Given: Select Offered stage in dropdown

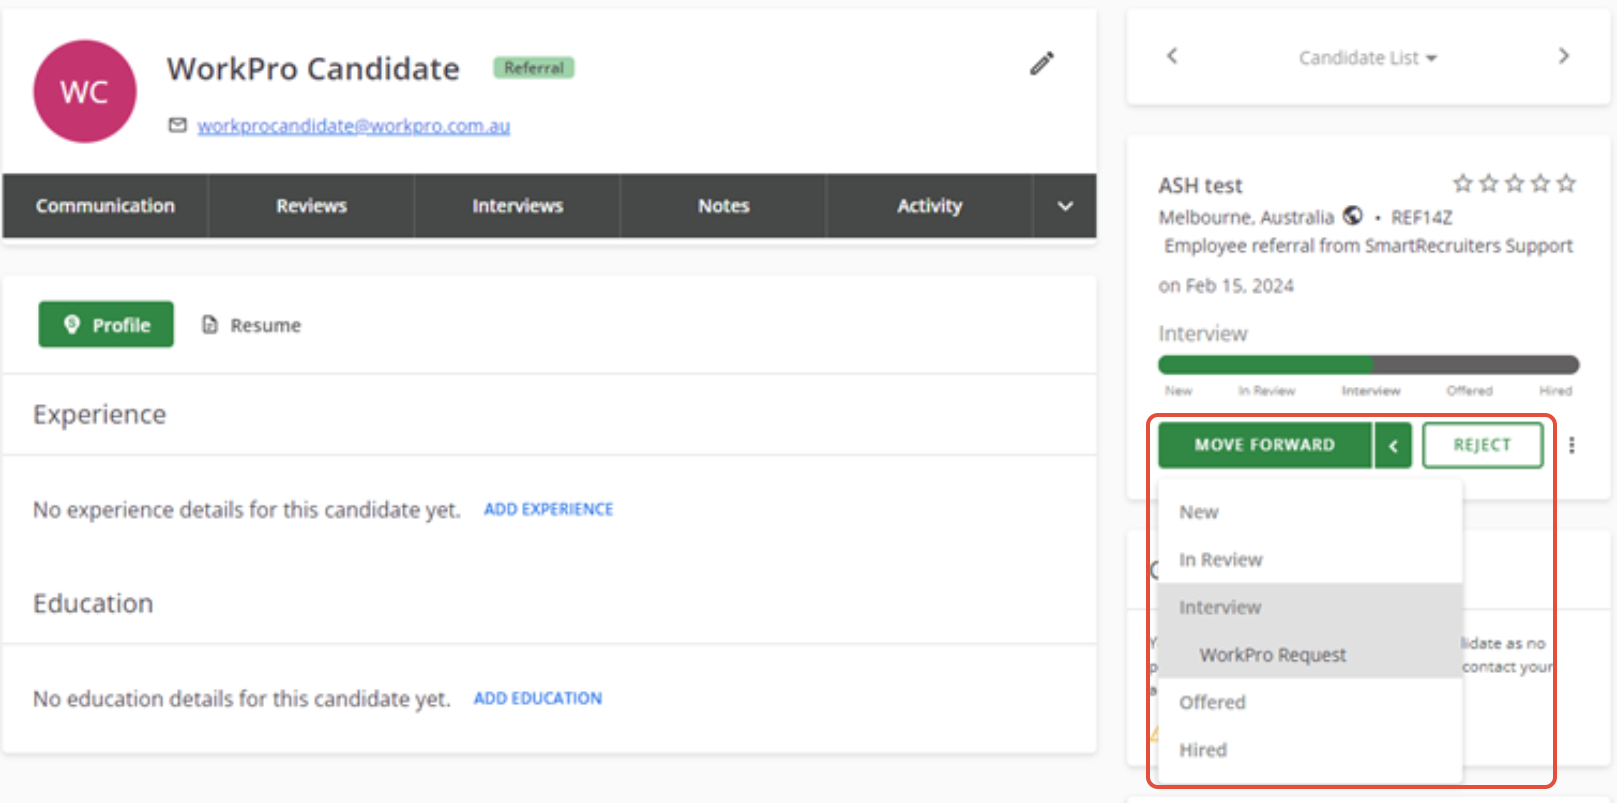Looking at the screenshot, I should [x=1309, y=702].
